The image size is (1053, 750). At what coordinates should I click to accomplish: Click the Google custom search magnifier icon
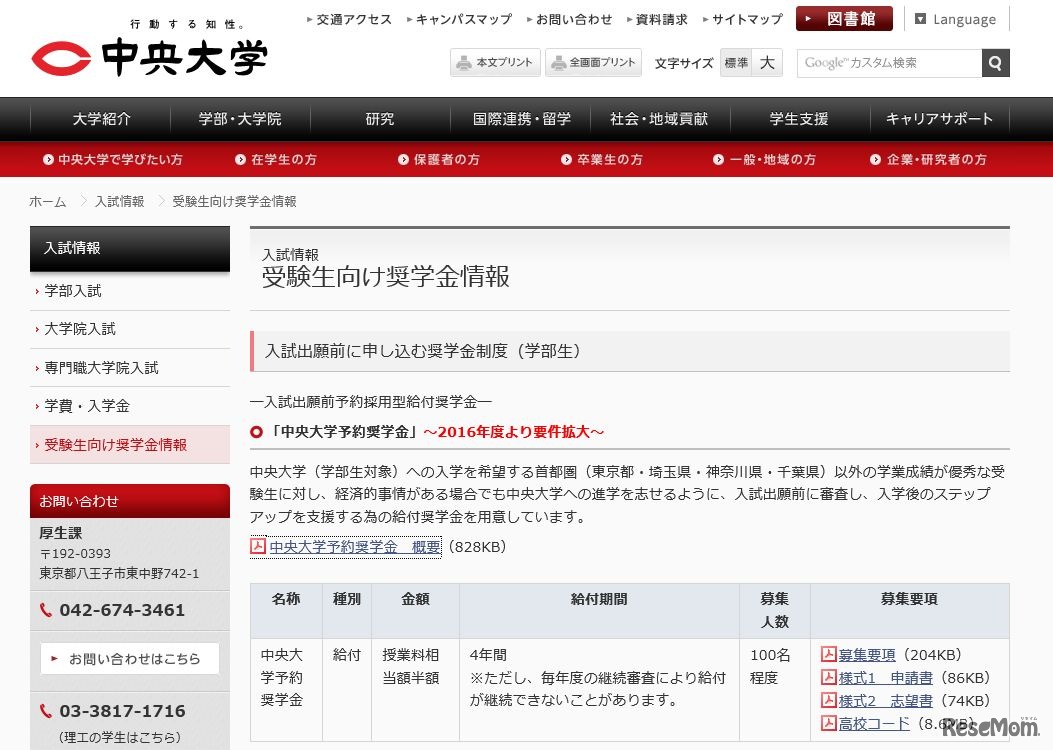(995, 62)
